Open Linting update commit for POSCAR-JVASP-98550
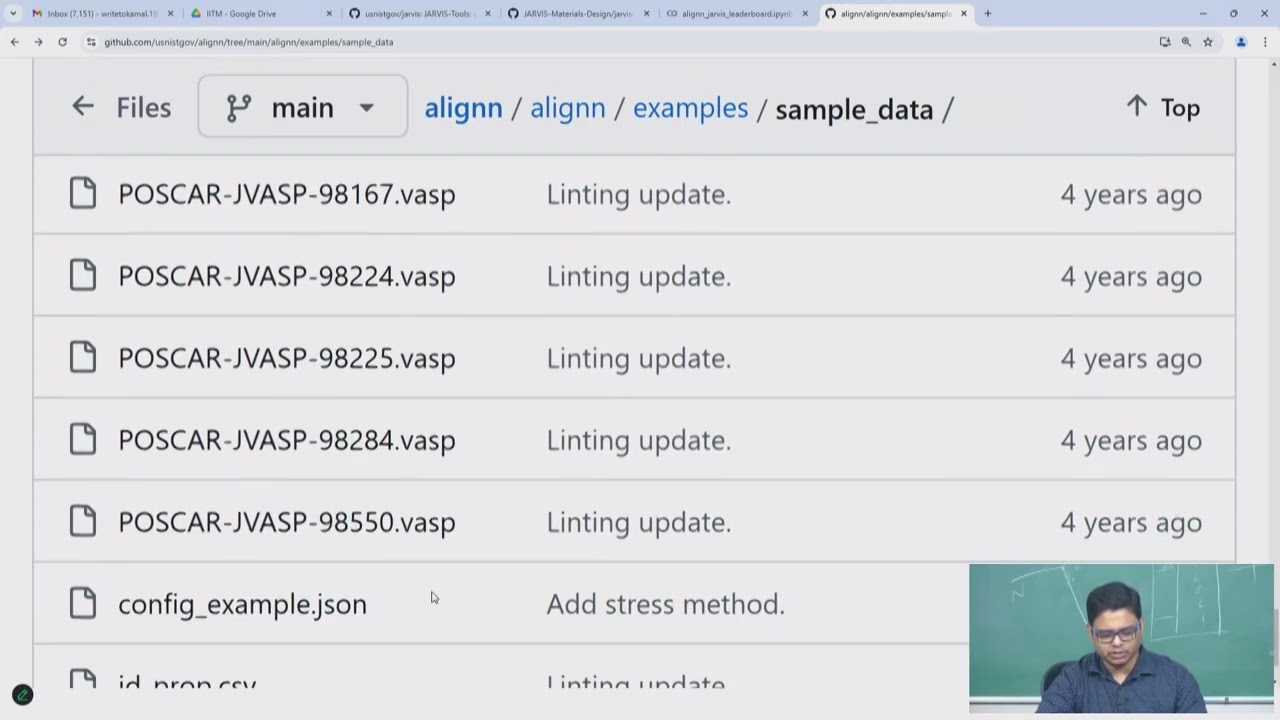Viewport: 1280px width, 720px height. point(639,522)
